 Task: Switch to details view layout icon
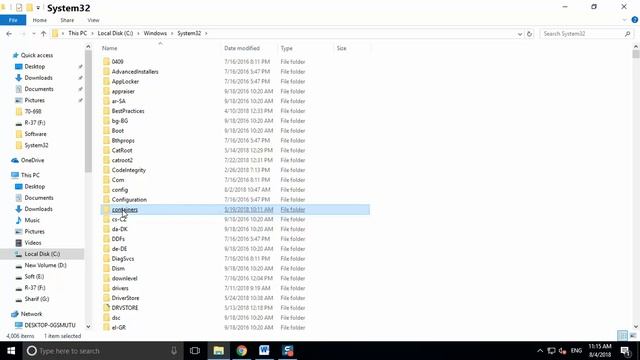[x=622, y=336]
